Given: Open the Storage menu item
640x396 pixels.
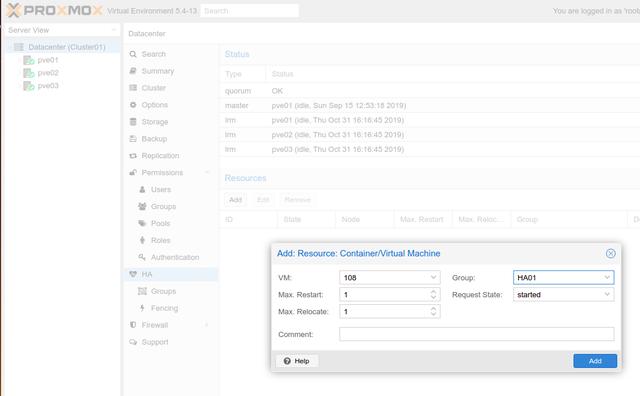Looking at the screenshot, I should click(171, 122).
